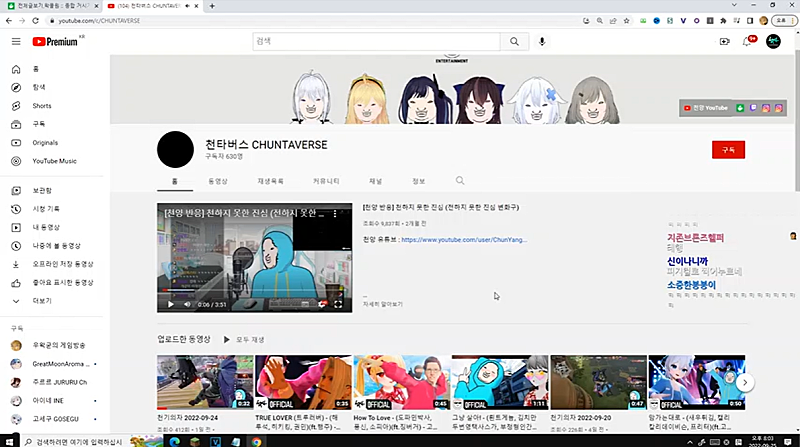Open the Twitch link in the banner
This screenshot has height=447, width=800.
tap(752, 107)
